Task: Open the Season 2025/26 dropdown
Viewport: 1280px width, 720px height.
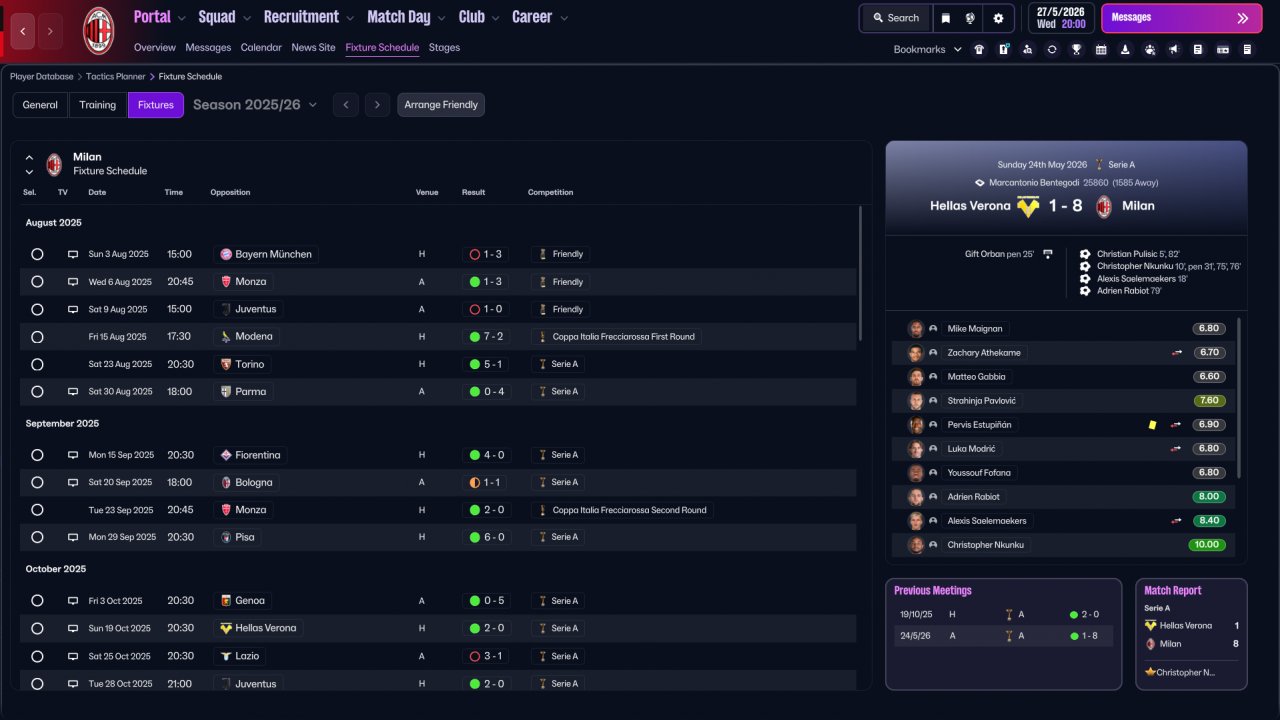Action: pyautogui.click(x=255, y=105)
